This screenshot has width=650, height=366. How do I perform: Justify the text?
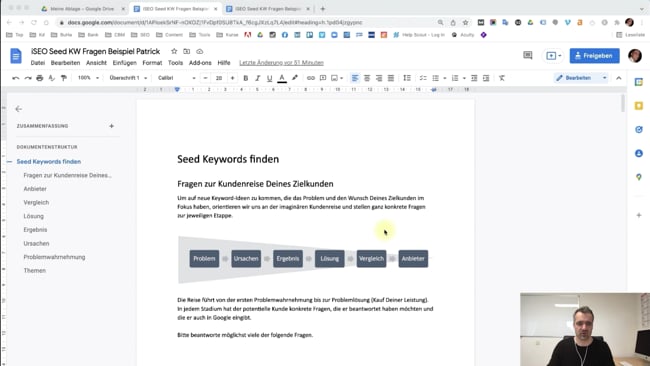[x=391, y=78]
